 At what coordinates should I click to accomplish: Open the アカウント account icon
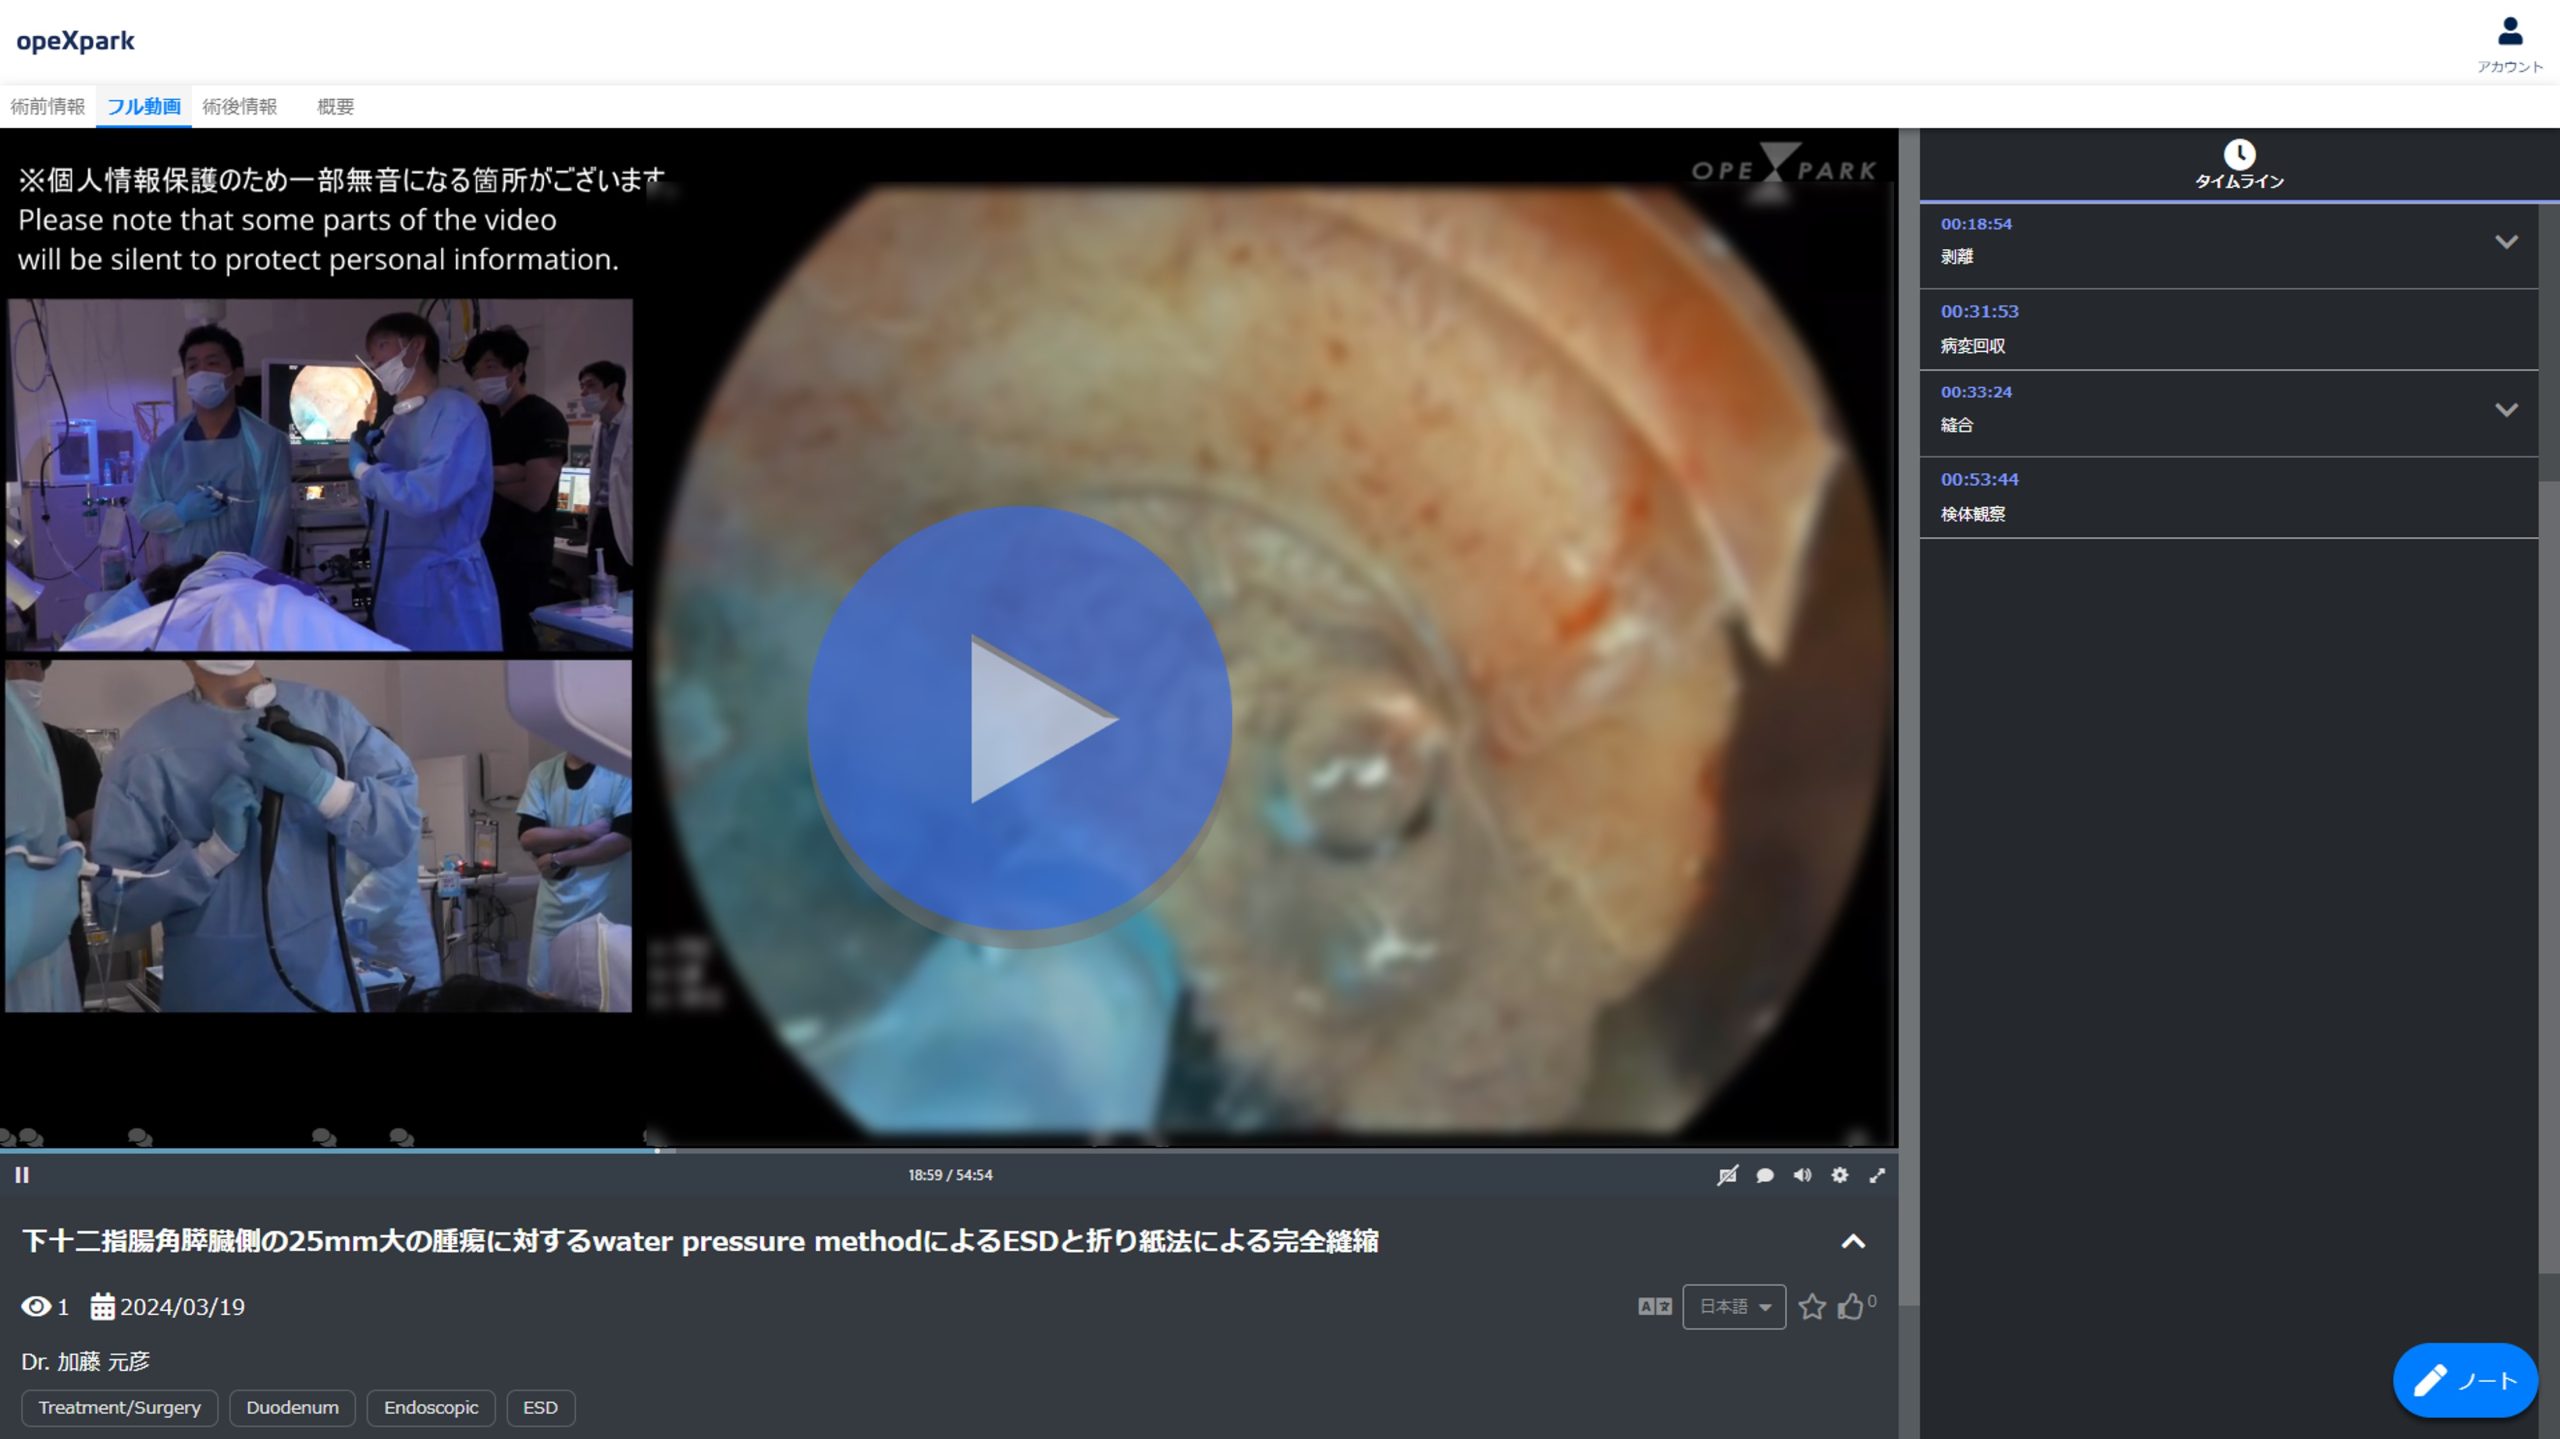tap(2509, 33)
